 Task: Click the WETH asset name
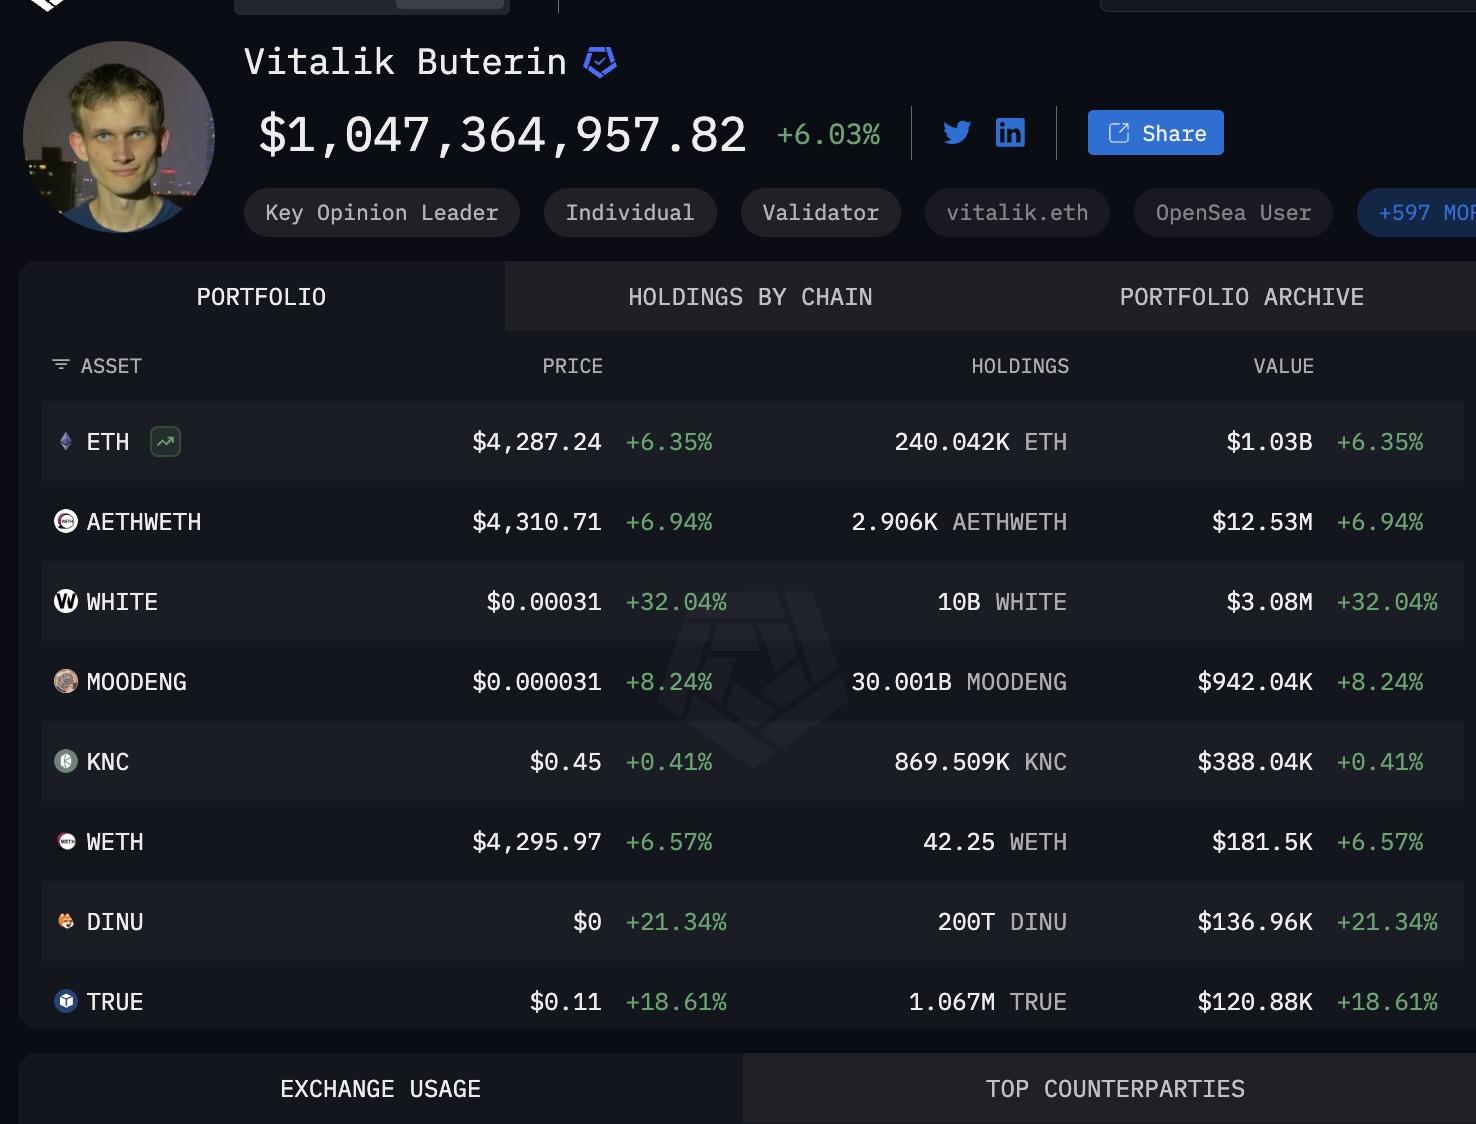pyautogui.click(x=115, y=842)
